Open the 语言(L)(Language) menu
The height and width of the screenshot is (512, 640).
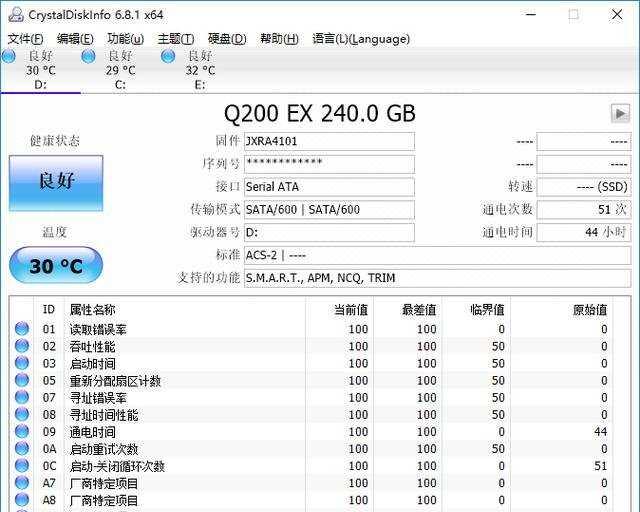361,39
